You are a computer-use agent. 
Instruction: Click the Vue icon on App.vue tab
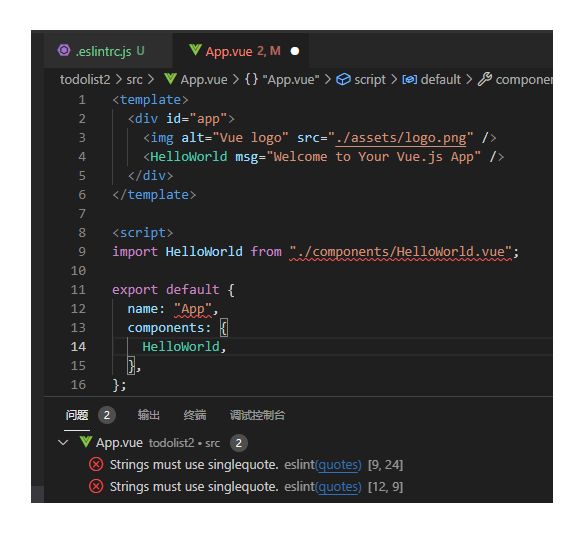pyautogui.click(x=195, y=50)
